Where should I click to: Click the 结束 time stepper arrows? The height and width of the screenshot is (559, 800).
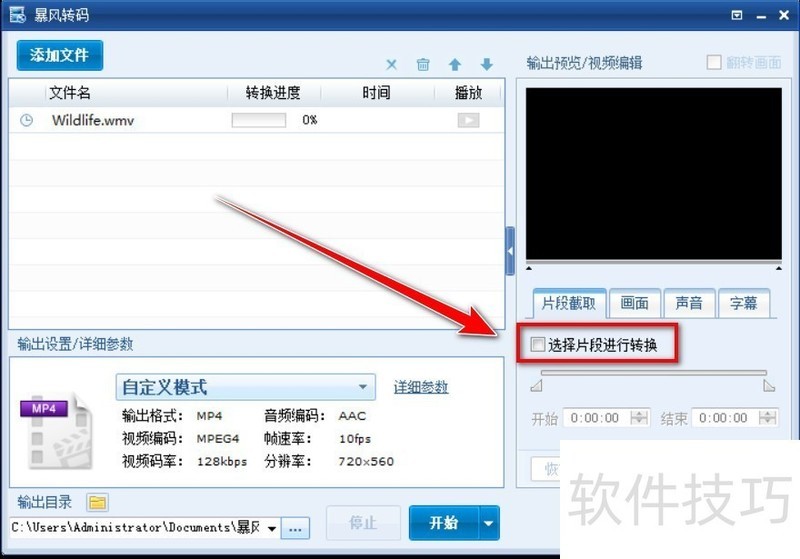767,418
